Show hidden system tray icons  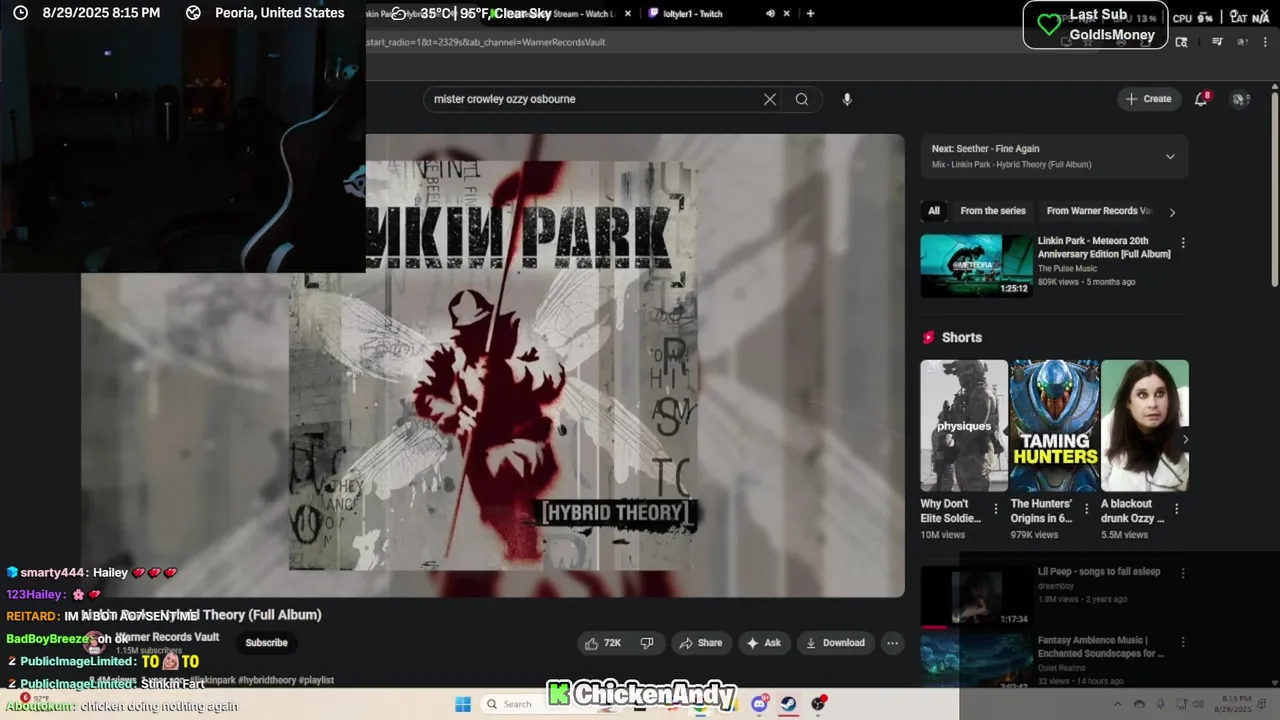coord(1117,704)
